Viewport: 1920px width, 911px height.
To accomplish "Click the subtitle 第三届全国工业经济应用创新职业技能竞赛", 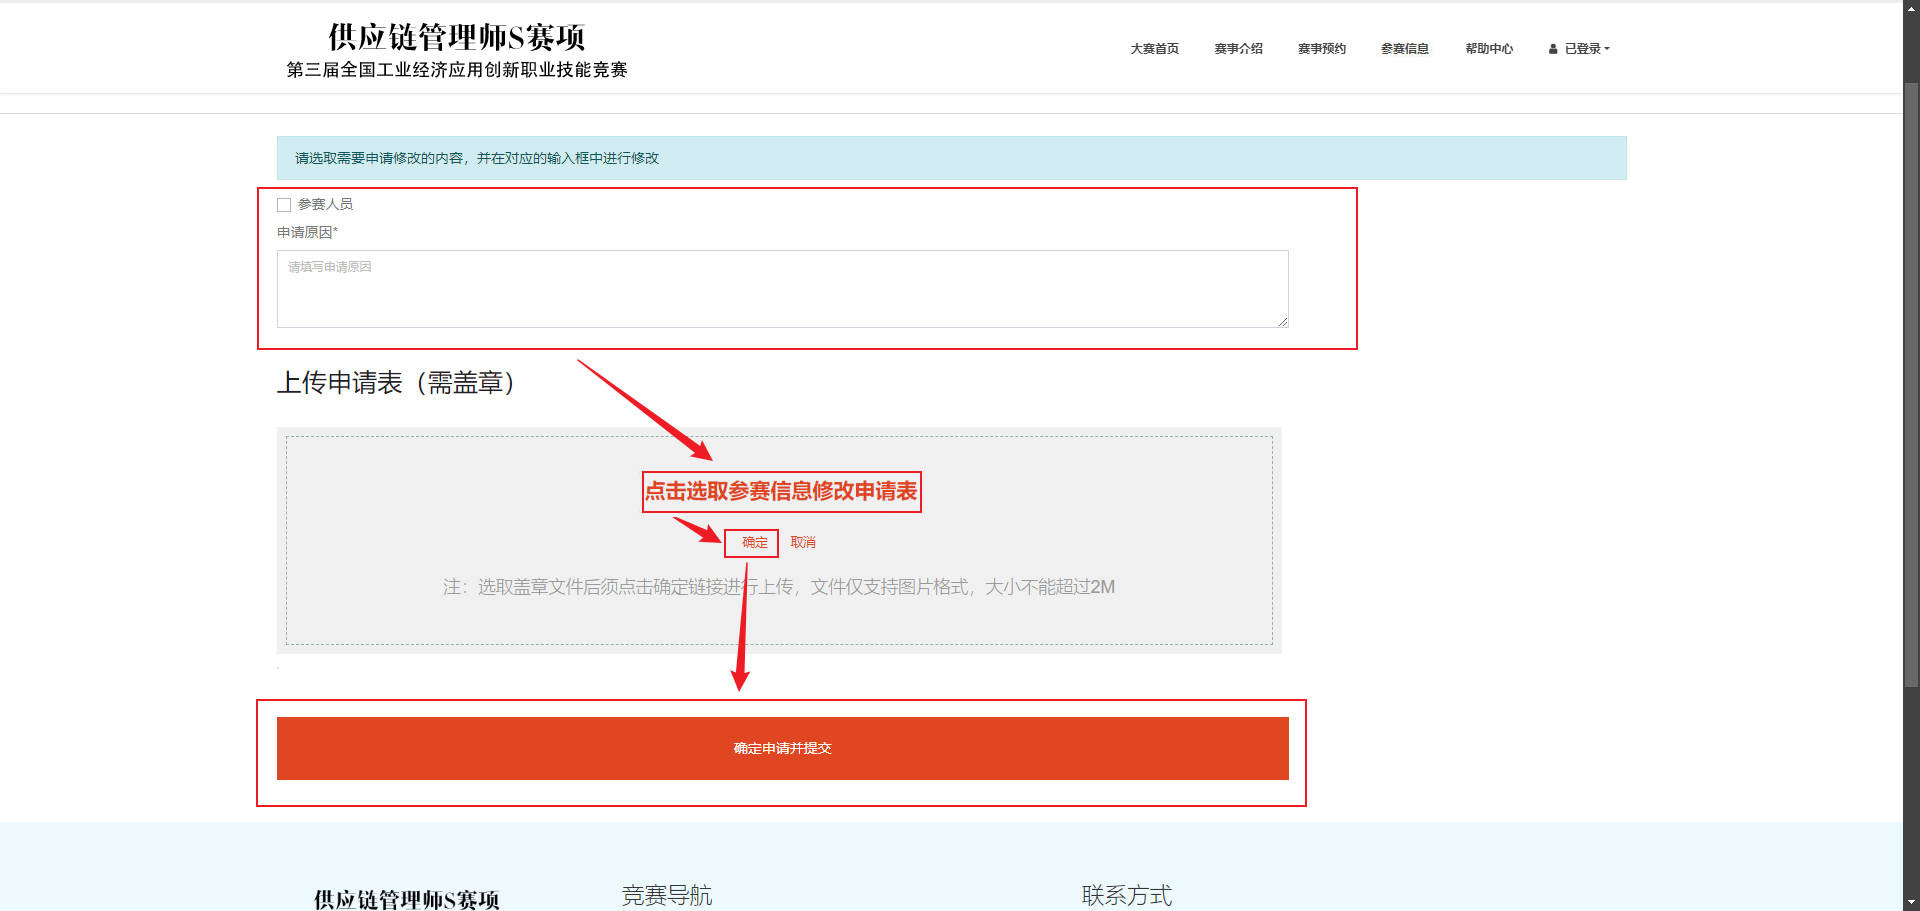I will pyautogui.click(x=457, y=70).
